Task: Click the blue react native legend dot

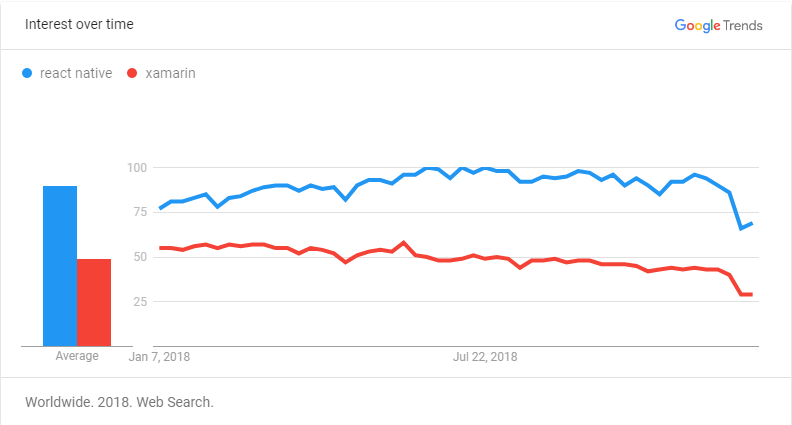Action: [x=27, y=73]
